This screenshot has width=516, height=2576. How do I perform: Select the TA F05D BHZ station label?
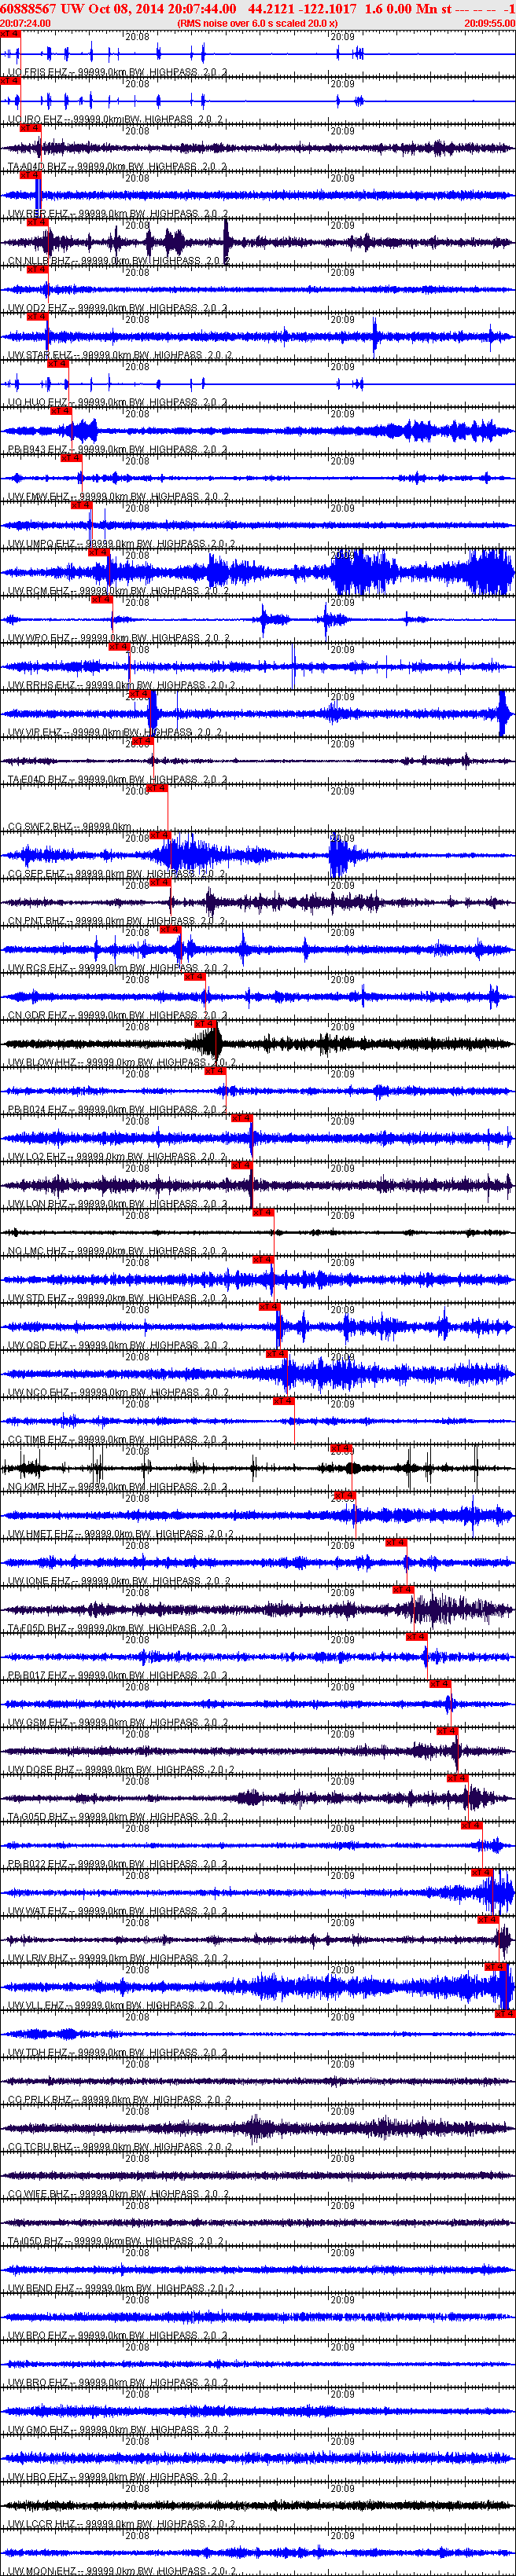tap(117, 1628)
